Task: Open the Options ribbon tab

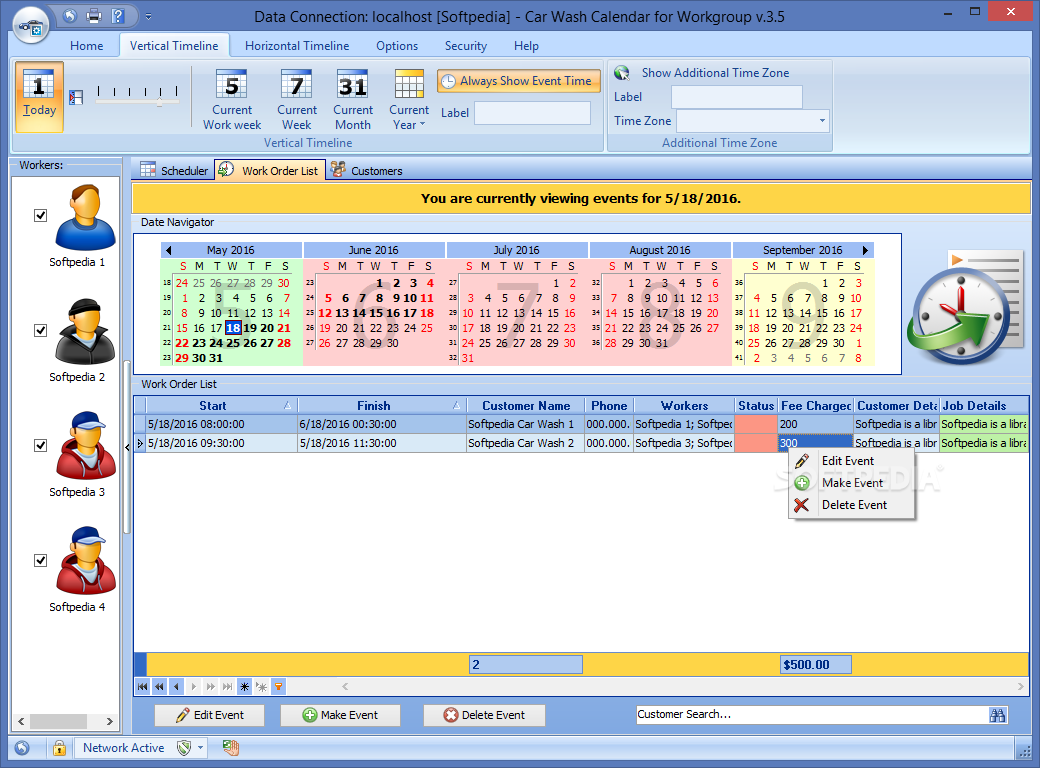Action: coord(397,46)
